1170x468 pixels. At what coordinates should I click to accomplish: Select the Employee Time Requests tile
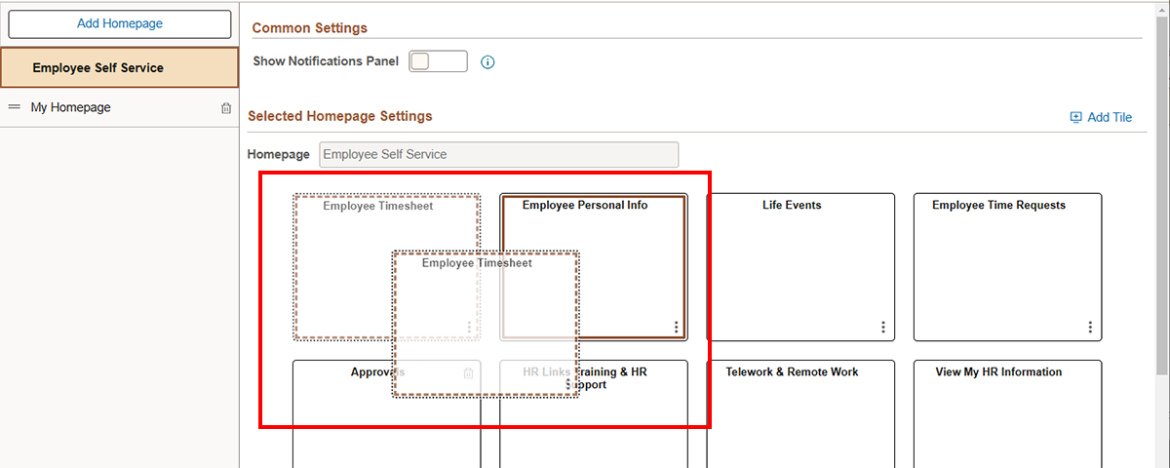pos(1007,267)
